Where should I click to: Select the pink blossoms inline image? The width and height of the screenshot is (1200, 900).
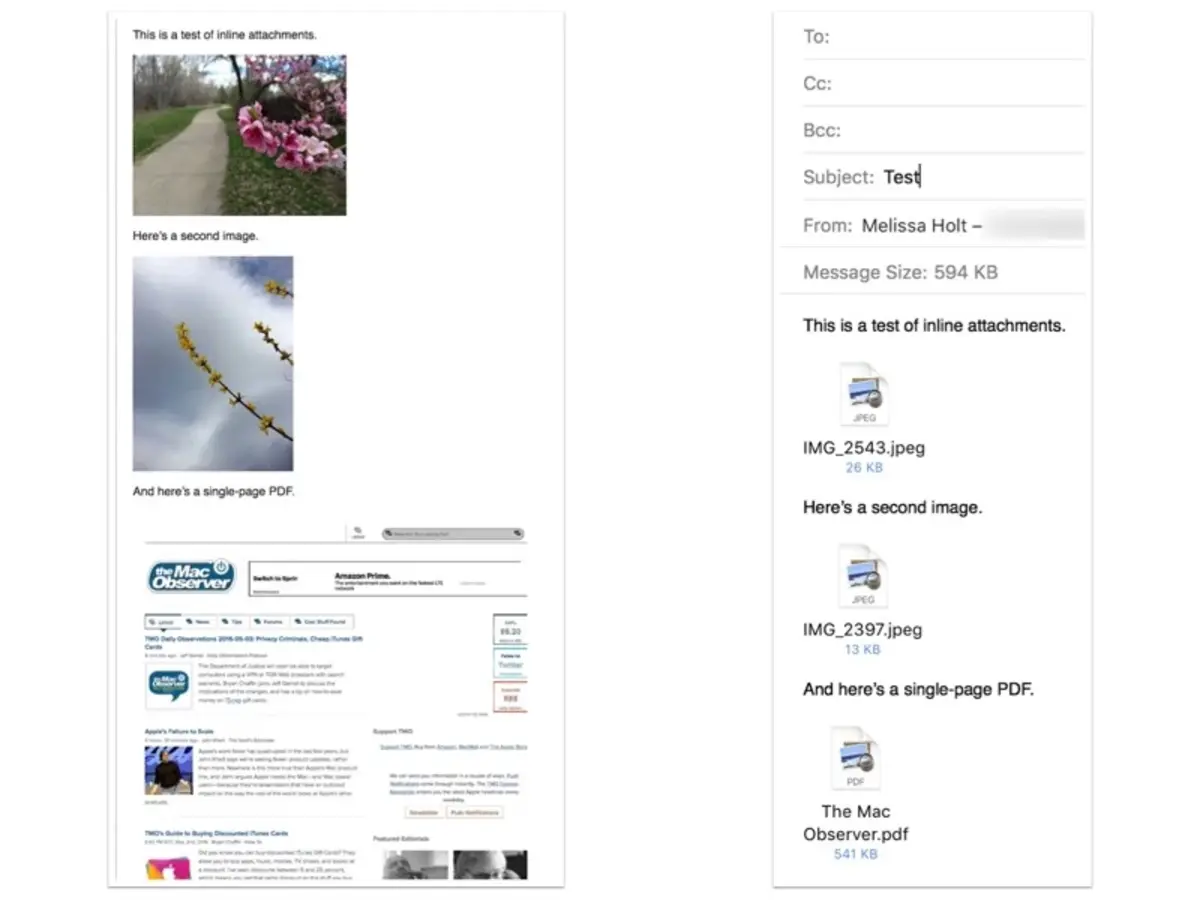[x=239, y=135]
